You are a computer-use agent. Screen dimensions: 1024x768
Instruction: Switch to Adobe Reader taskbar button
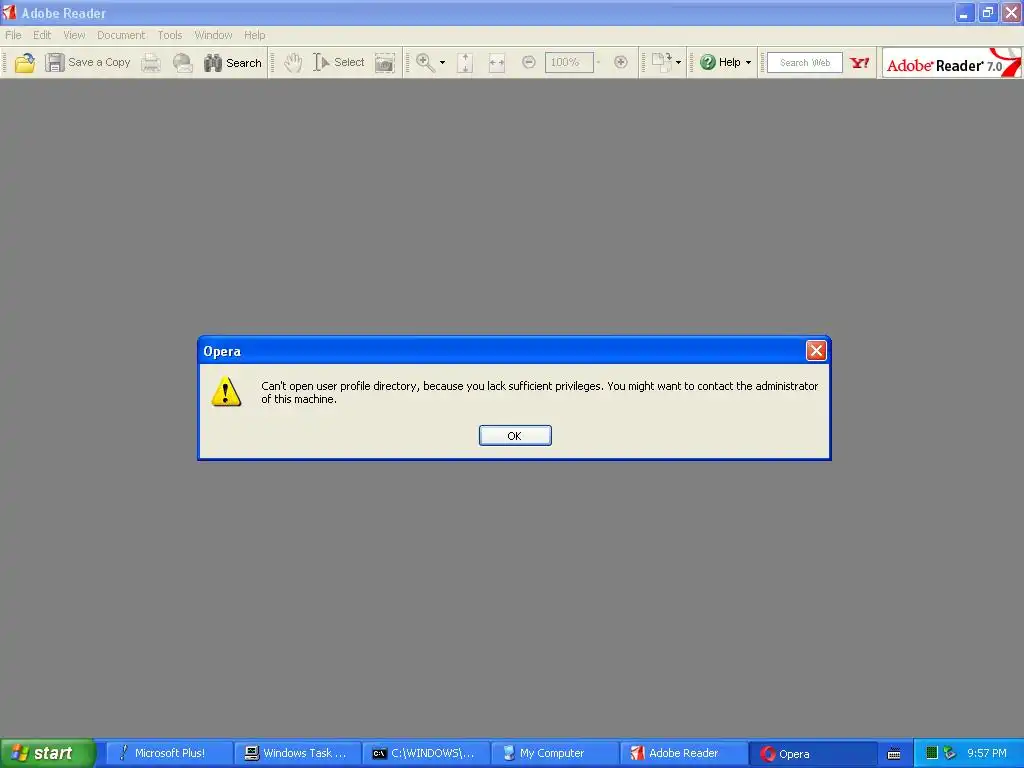point(682,754)
